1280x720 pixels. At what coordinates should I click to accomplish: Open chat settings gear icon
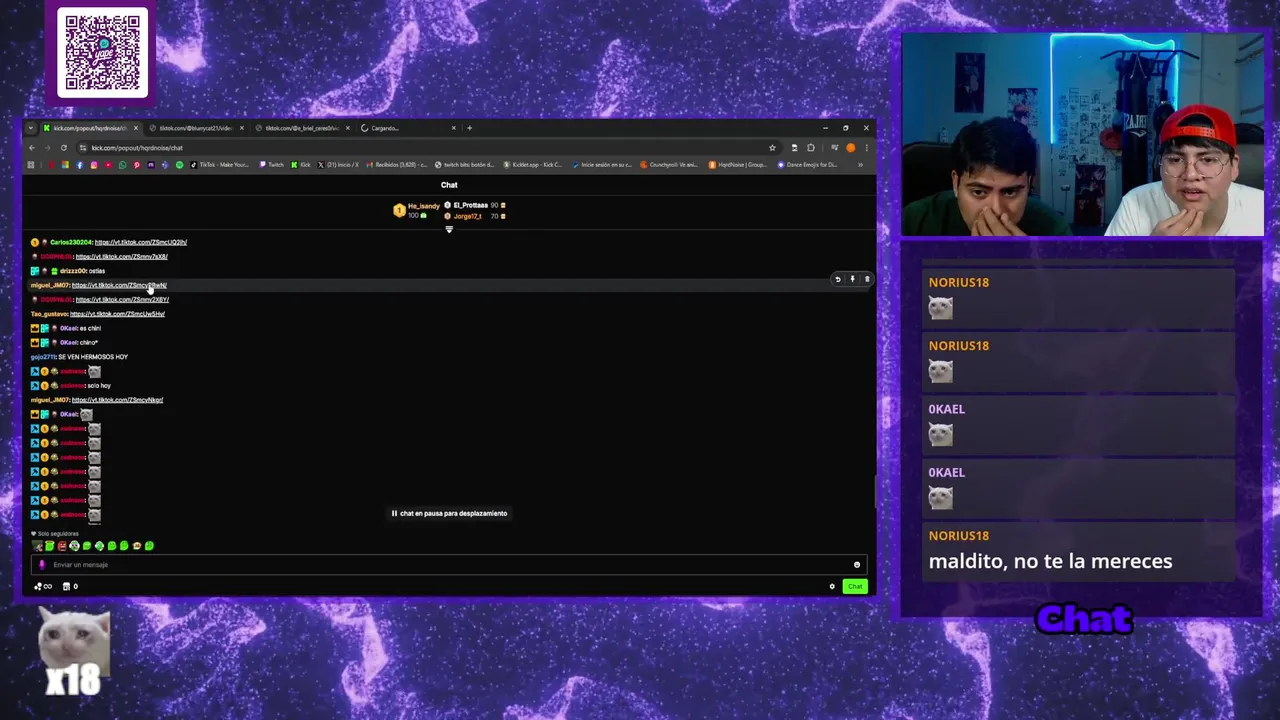832,587
